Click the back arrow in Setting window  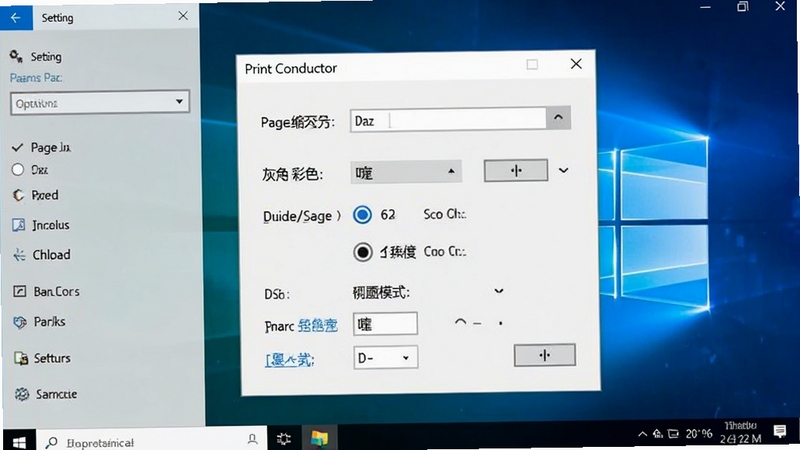[x=16, y=18]
